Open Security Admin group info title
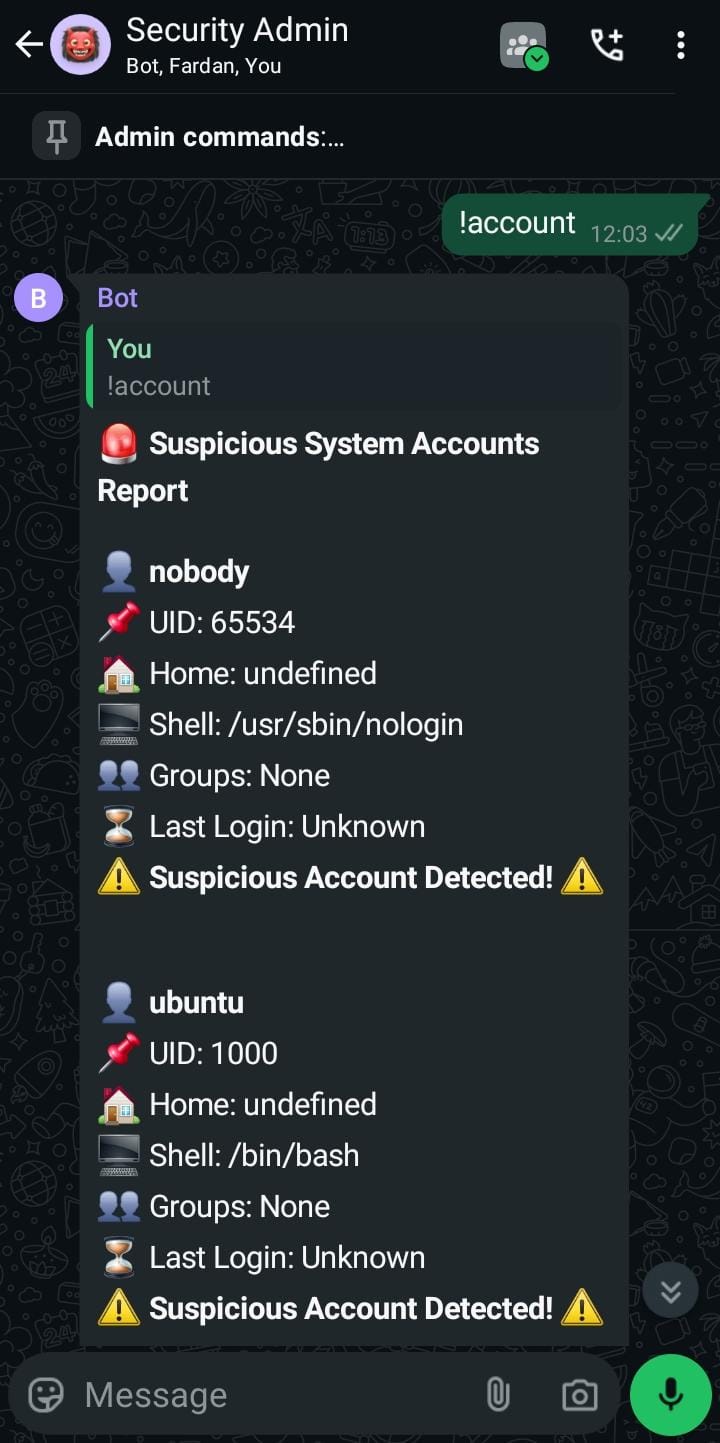 pyautogui.click(x=237, y=31)
